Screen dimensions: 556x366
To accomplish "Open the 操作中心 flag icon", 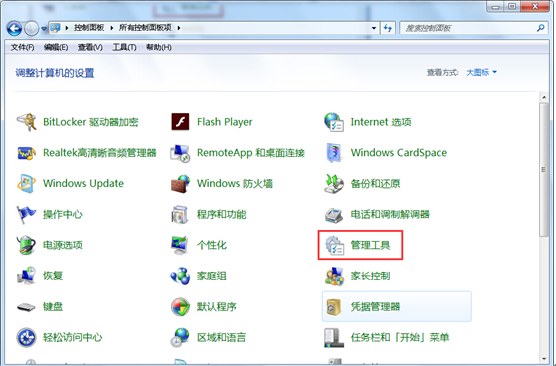I will [x=27, y=215].
